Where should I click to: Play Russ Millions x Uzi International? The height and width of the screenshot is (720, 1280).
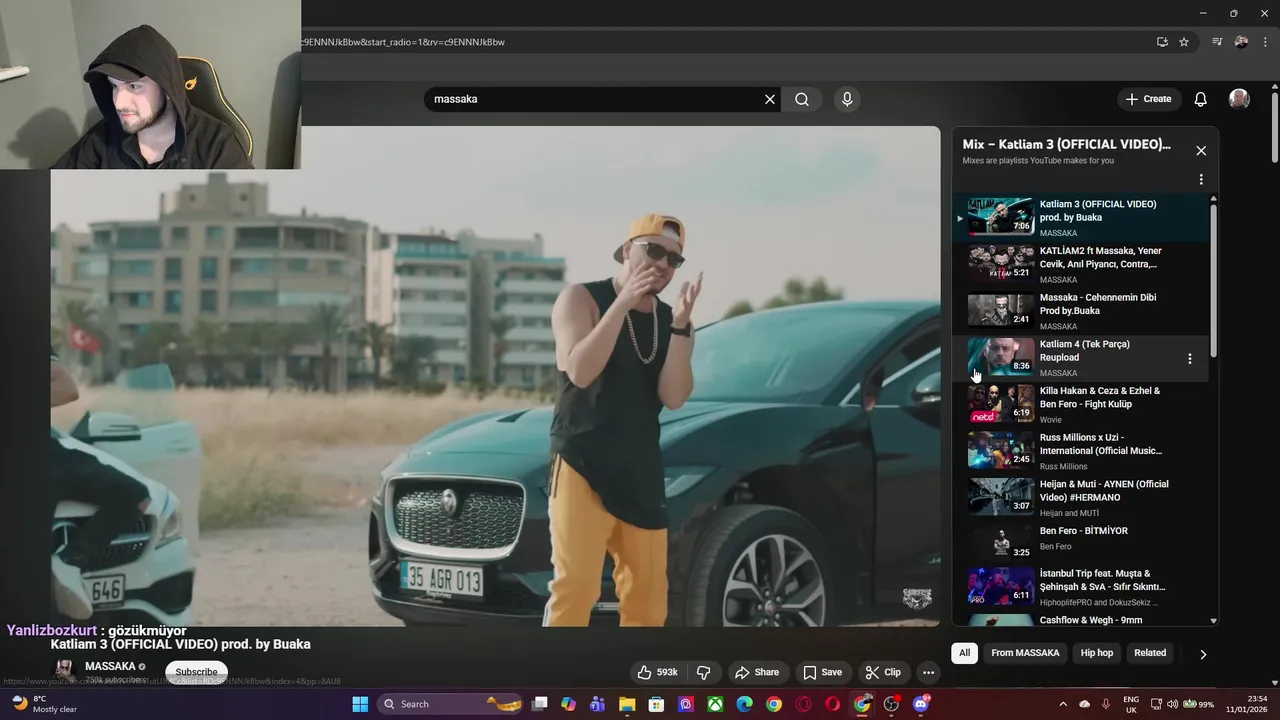click(x=1080, y=451)
